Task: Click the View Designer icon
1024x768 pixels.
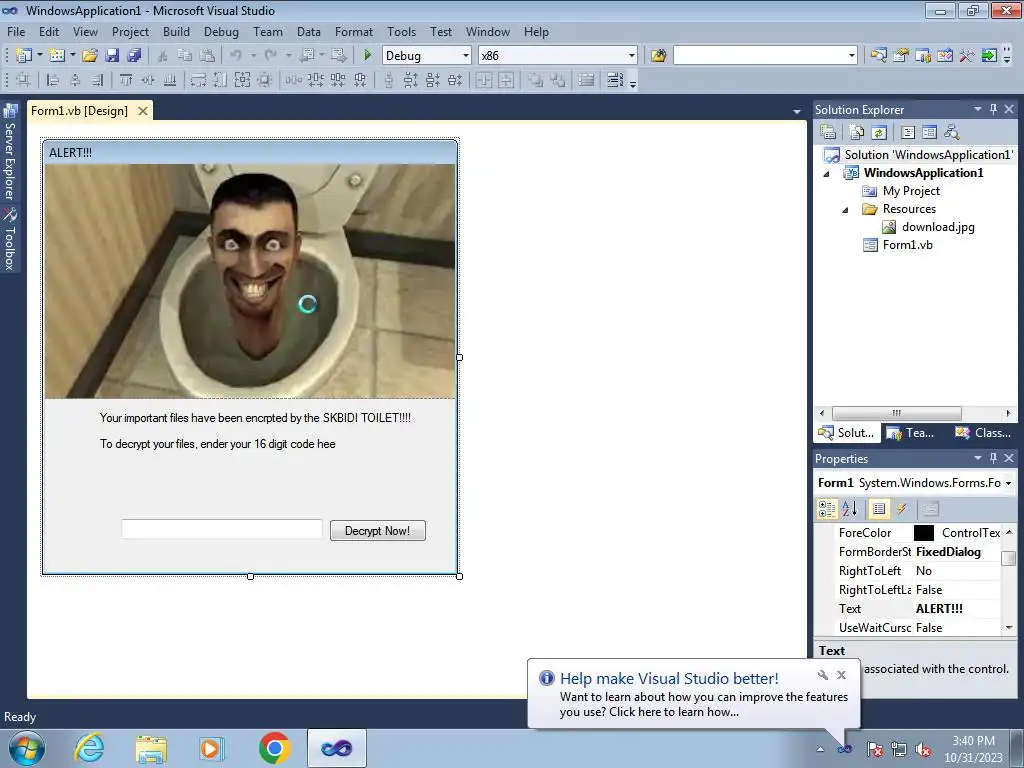Action: pos(929,133)
